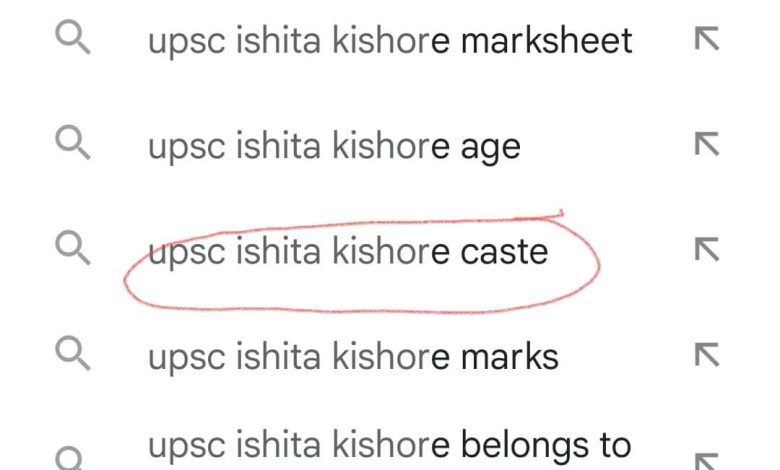Tap the arrow icon on the caste suggestion row
This screenshot has height=470, width=780.
(707, 249)
